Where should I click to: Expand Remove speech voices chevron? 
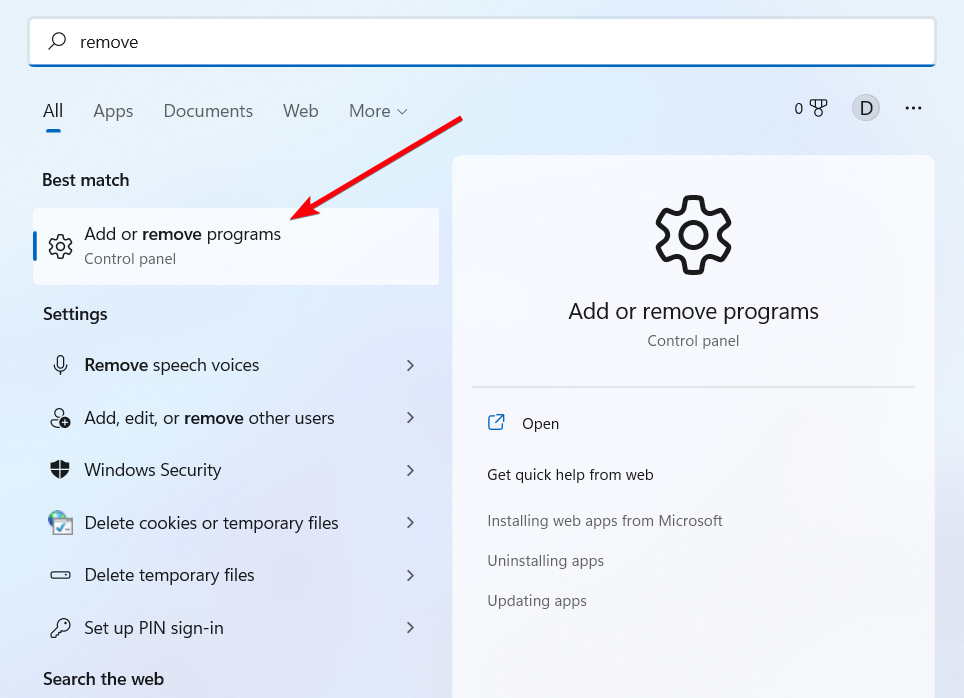[x=410, y=366]
